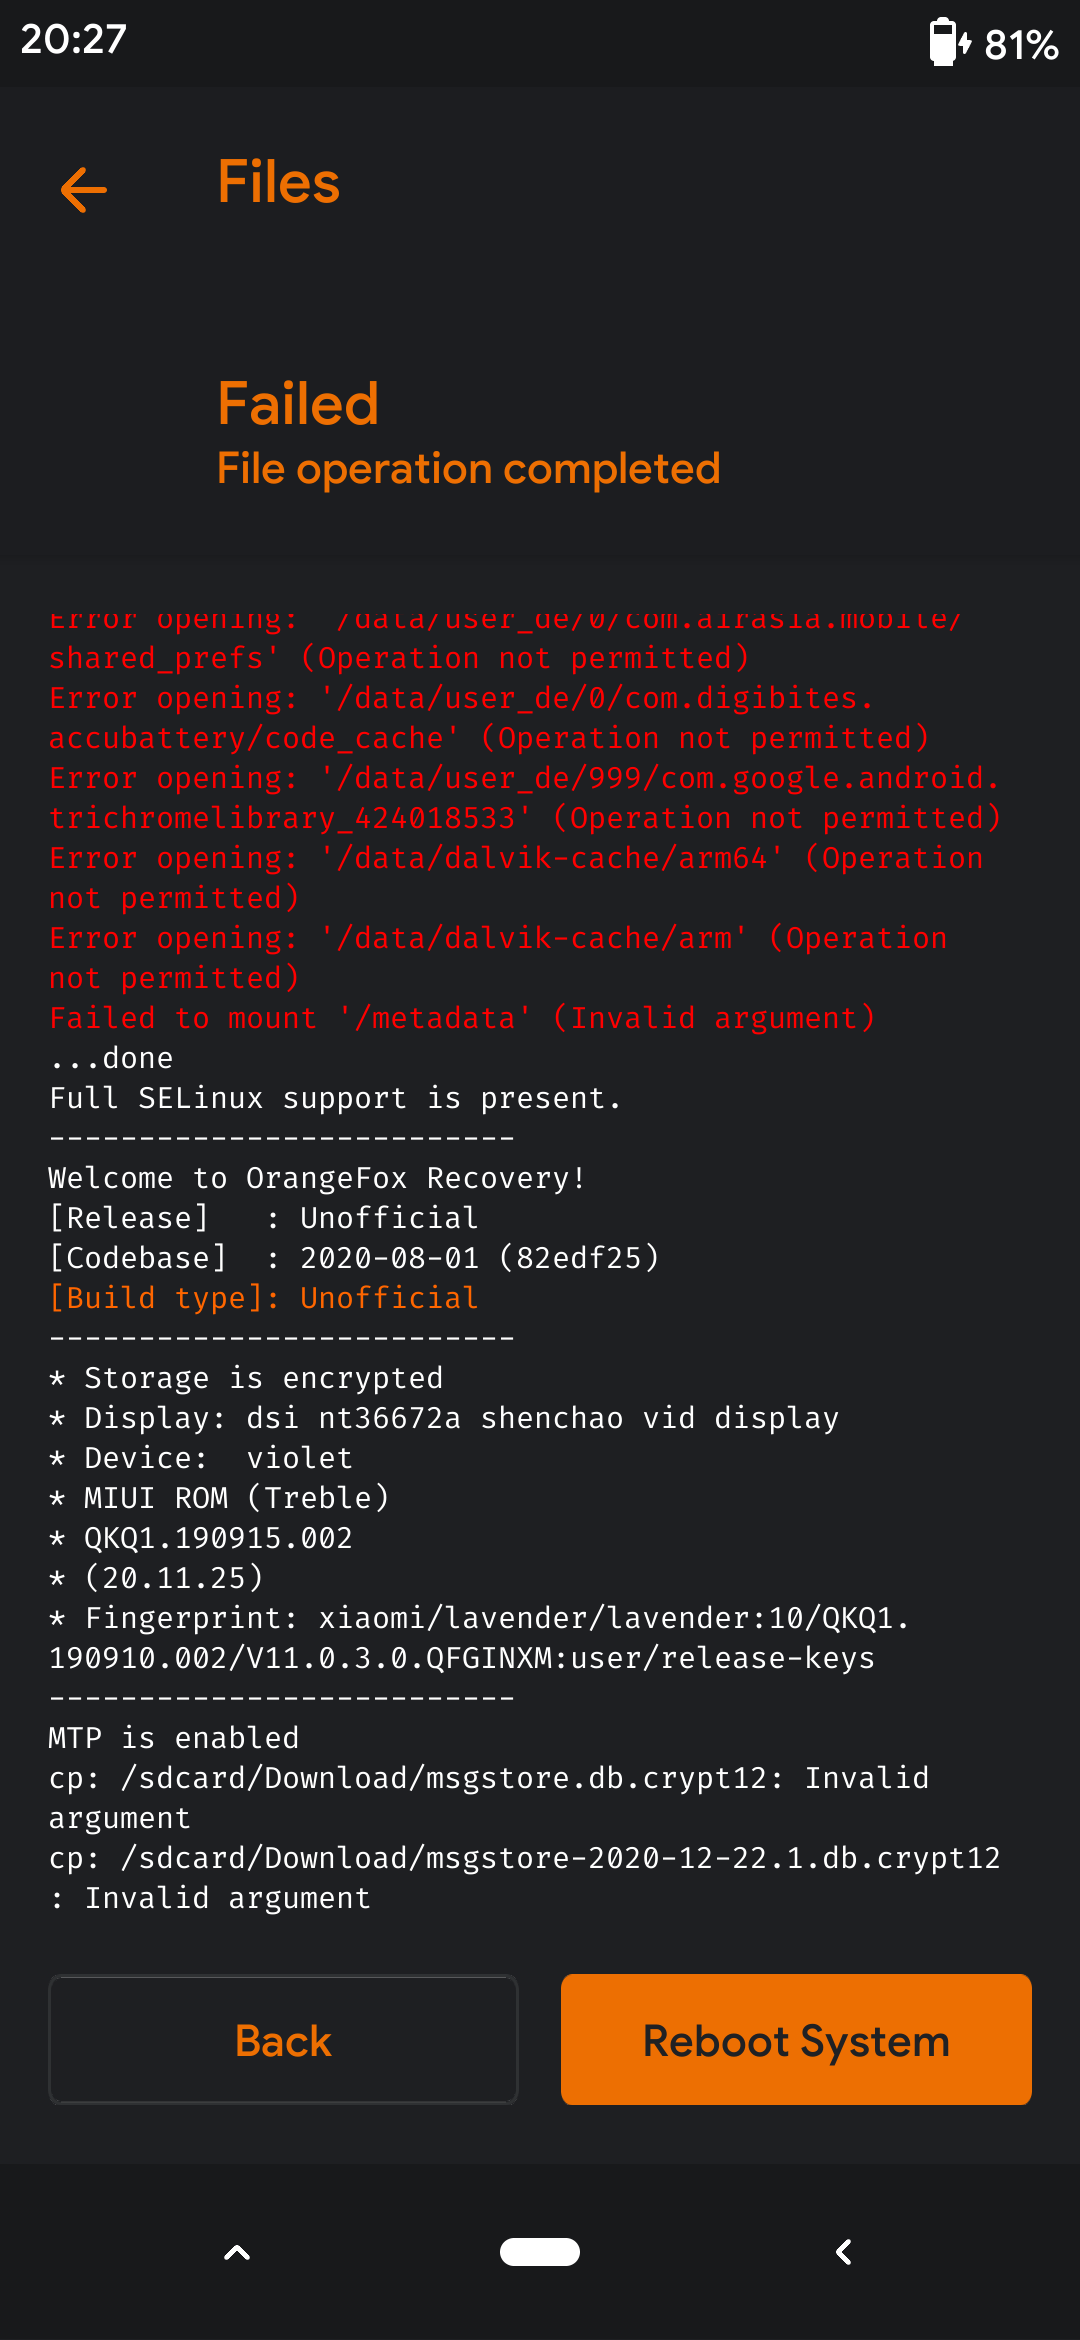Tap 'File operation completed' subtitle
This screenshot has height=2340, width=1080.
pyautogui.click(x=469, y=468)
